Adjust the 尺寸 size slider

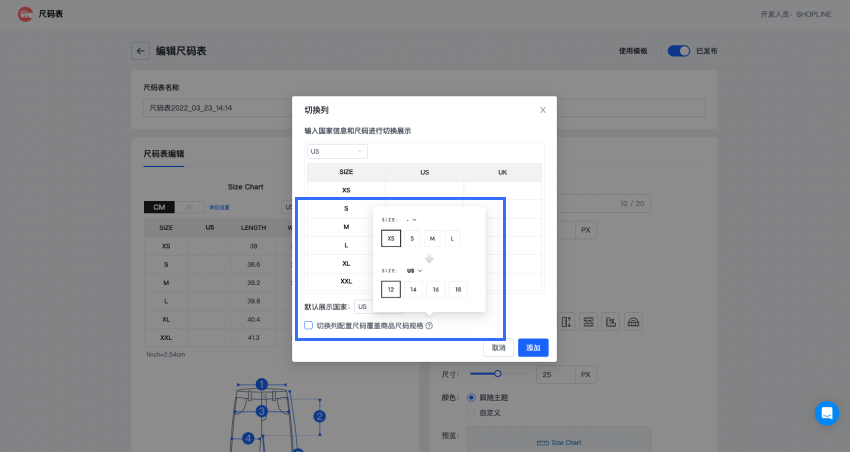(x=497, y=374)
